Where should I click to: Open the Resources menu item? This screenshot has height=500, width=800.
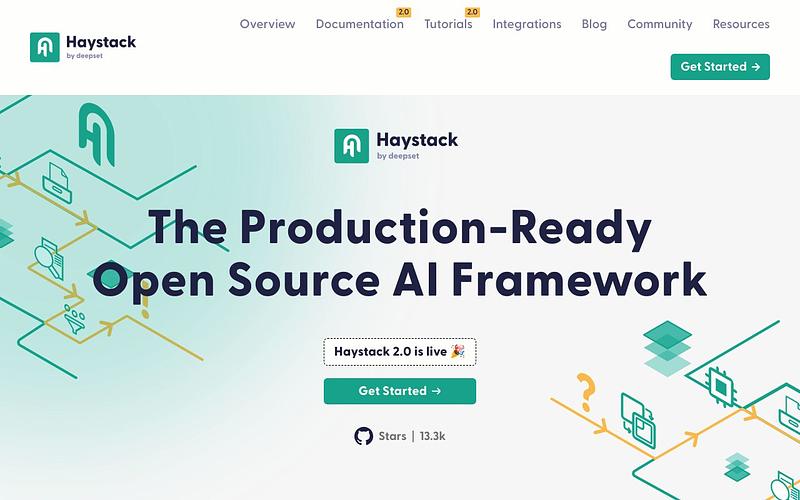741,24
